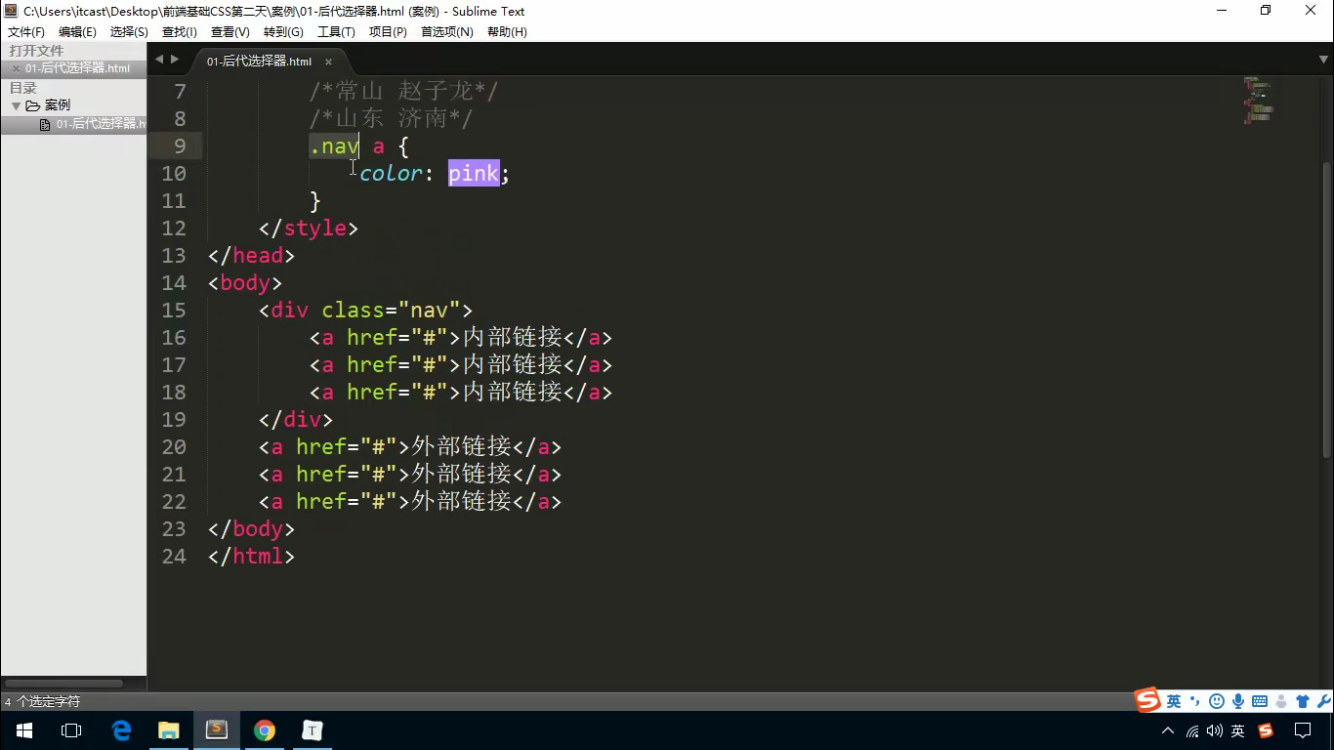Close the file in the 打开文件 list
Screen dimensions: 1334x750
15,69
